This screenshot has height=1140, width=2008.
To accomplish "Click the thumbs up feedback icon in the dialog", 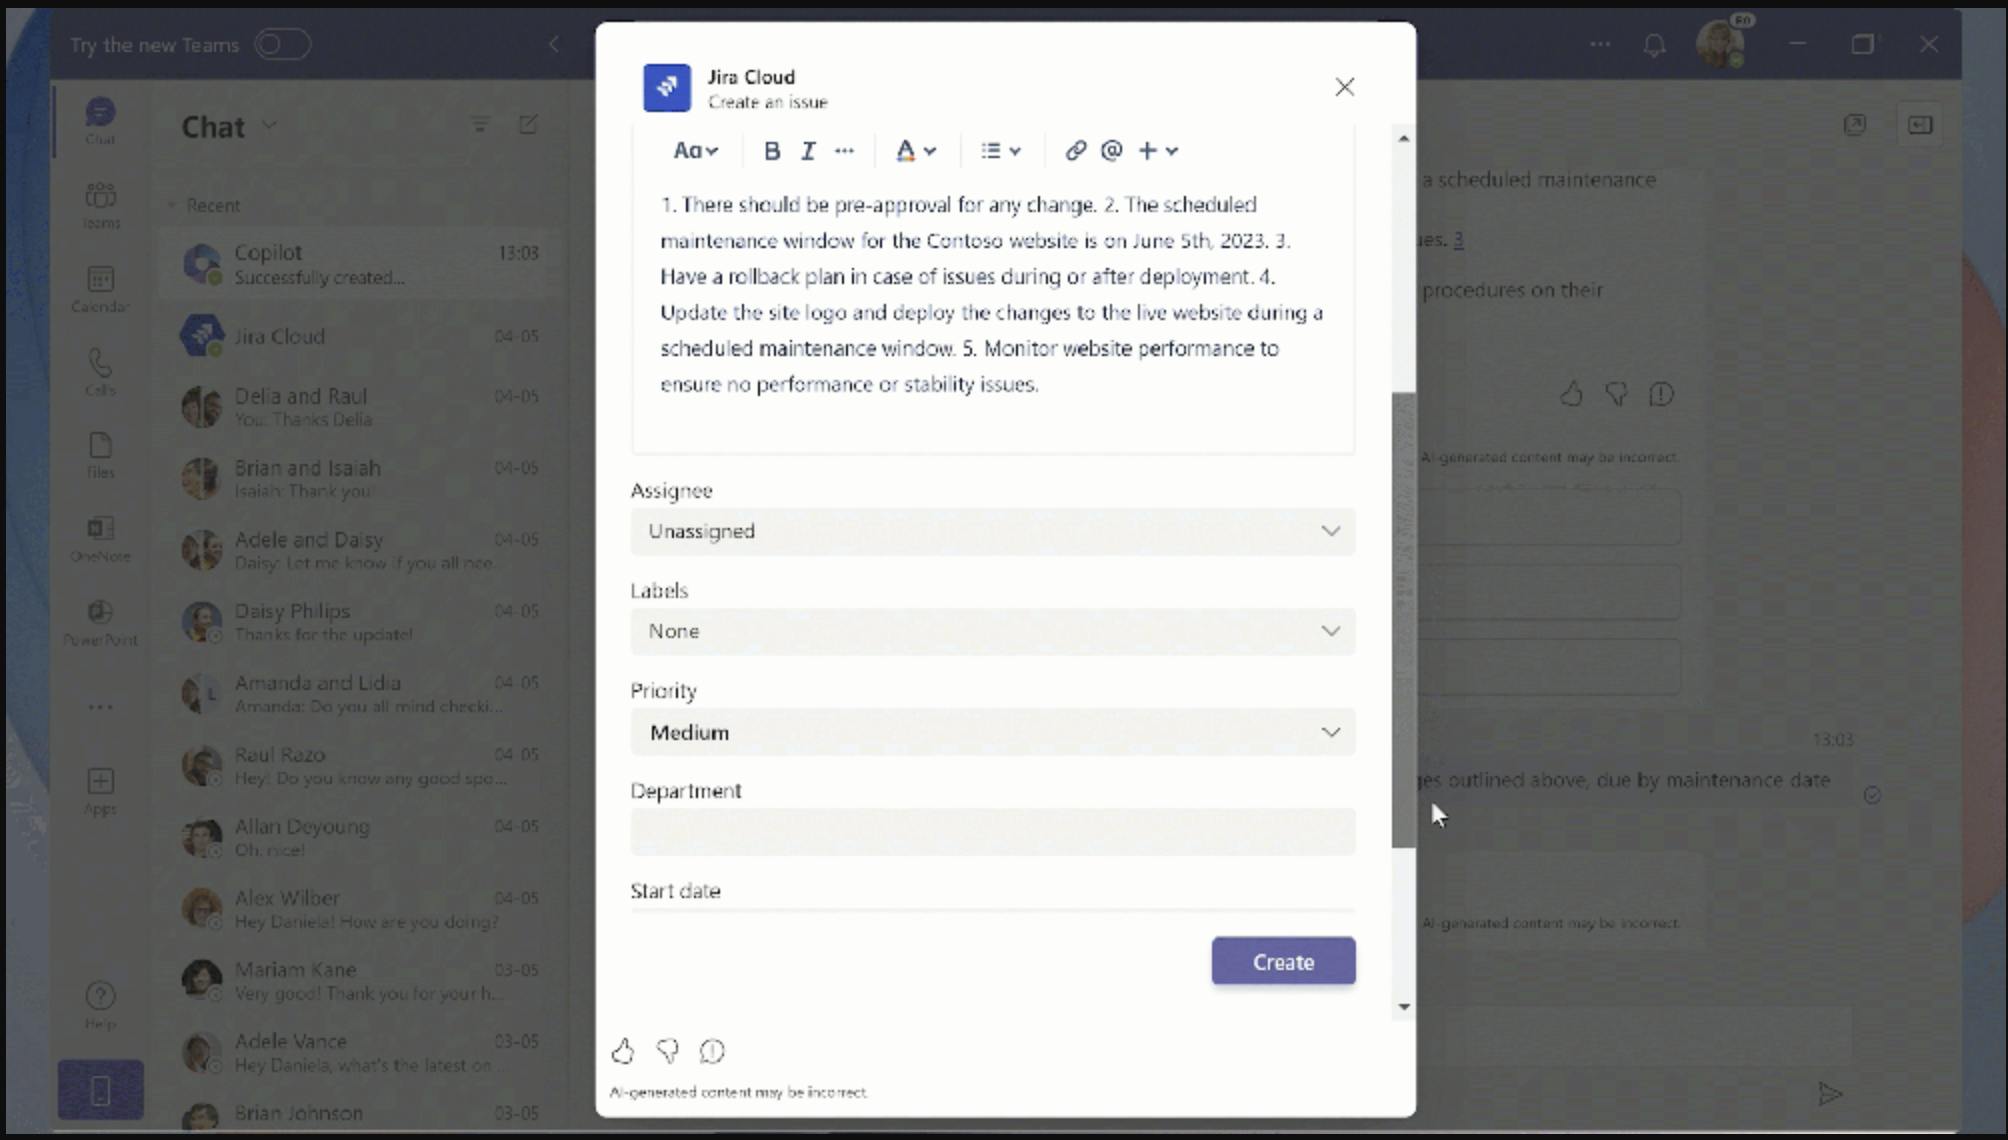I will click(623, 1051).
